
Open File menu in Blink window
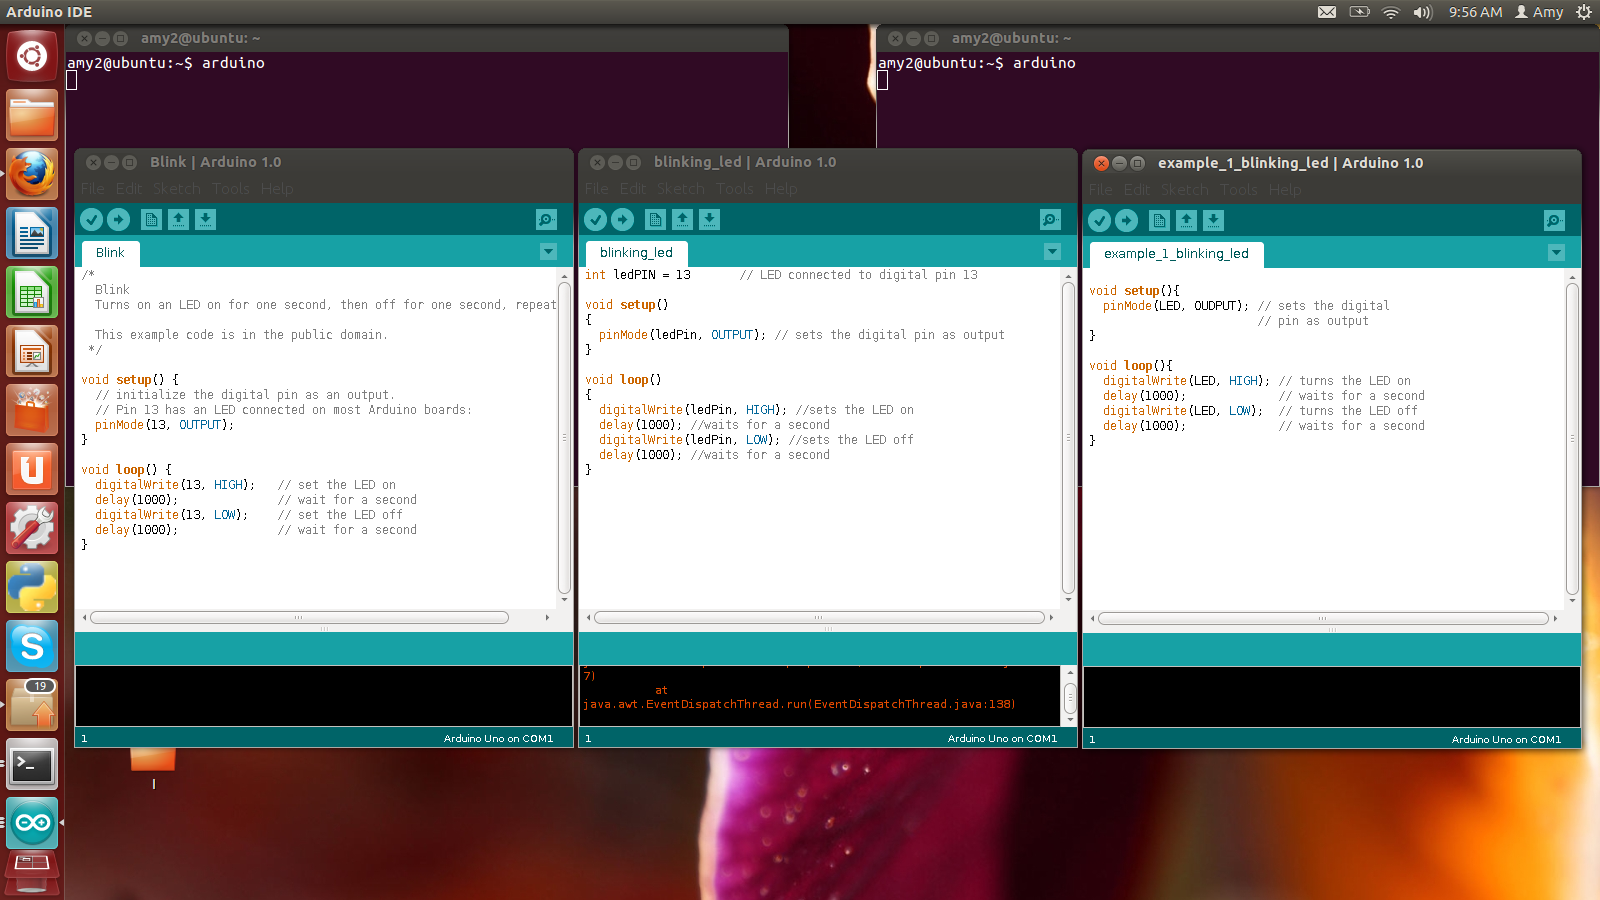pos(93,188)
